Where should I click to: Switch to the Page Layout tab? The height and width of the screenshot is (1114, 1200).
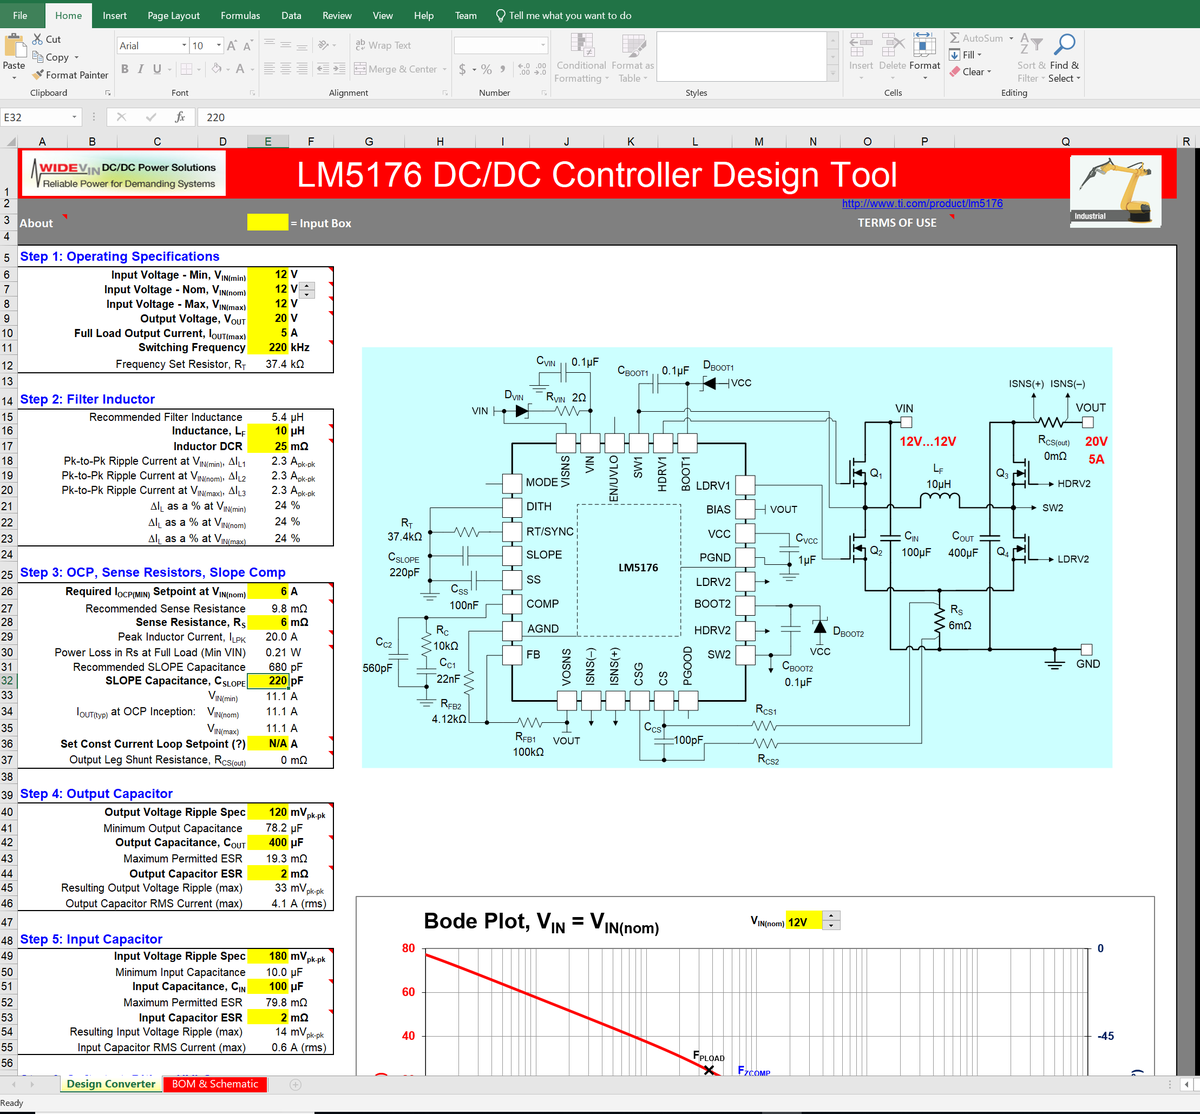pyautogui.click(x=174, y=15)
